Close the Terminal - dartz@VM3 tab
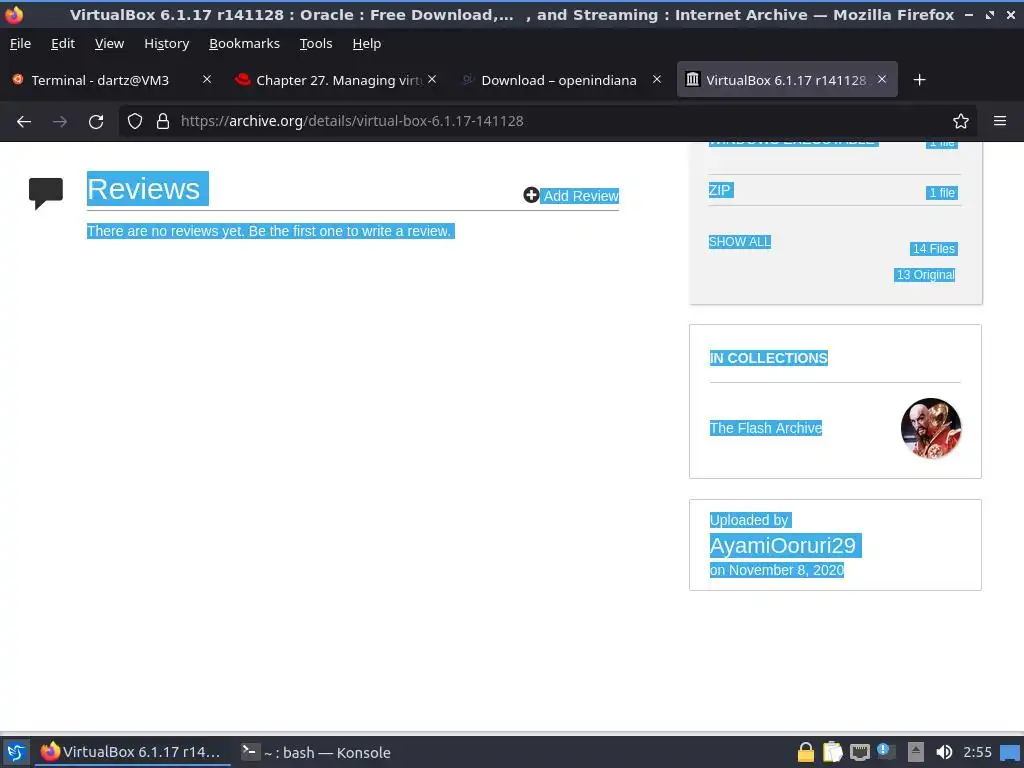Screen dimensions: 1024x768 pos(207,79)
